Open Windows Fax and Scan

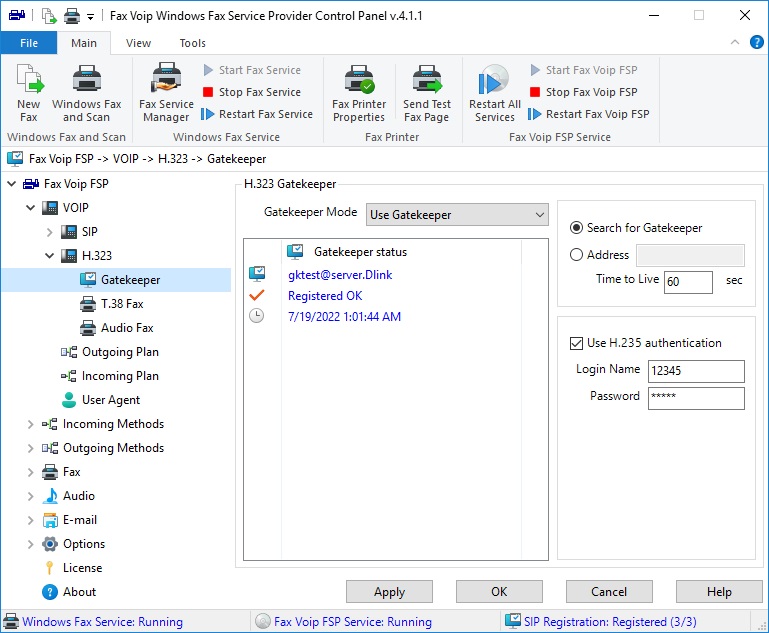click(x=86, y=93)
